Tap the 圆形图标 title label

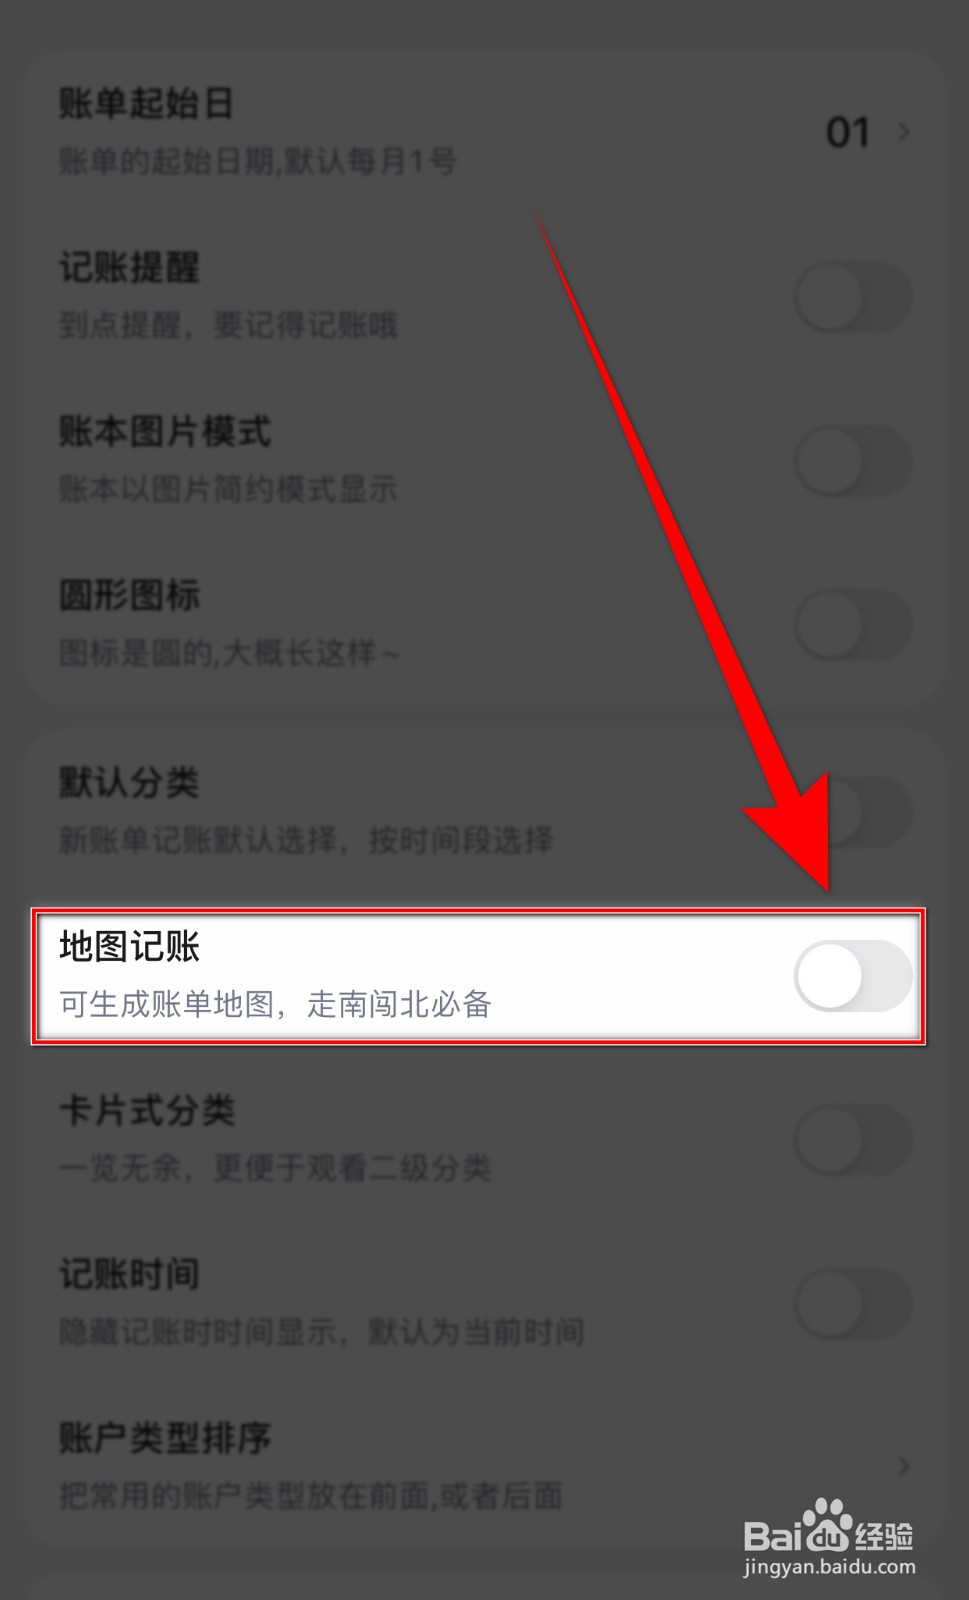point(129,595)
